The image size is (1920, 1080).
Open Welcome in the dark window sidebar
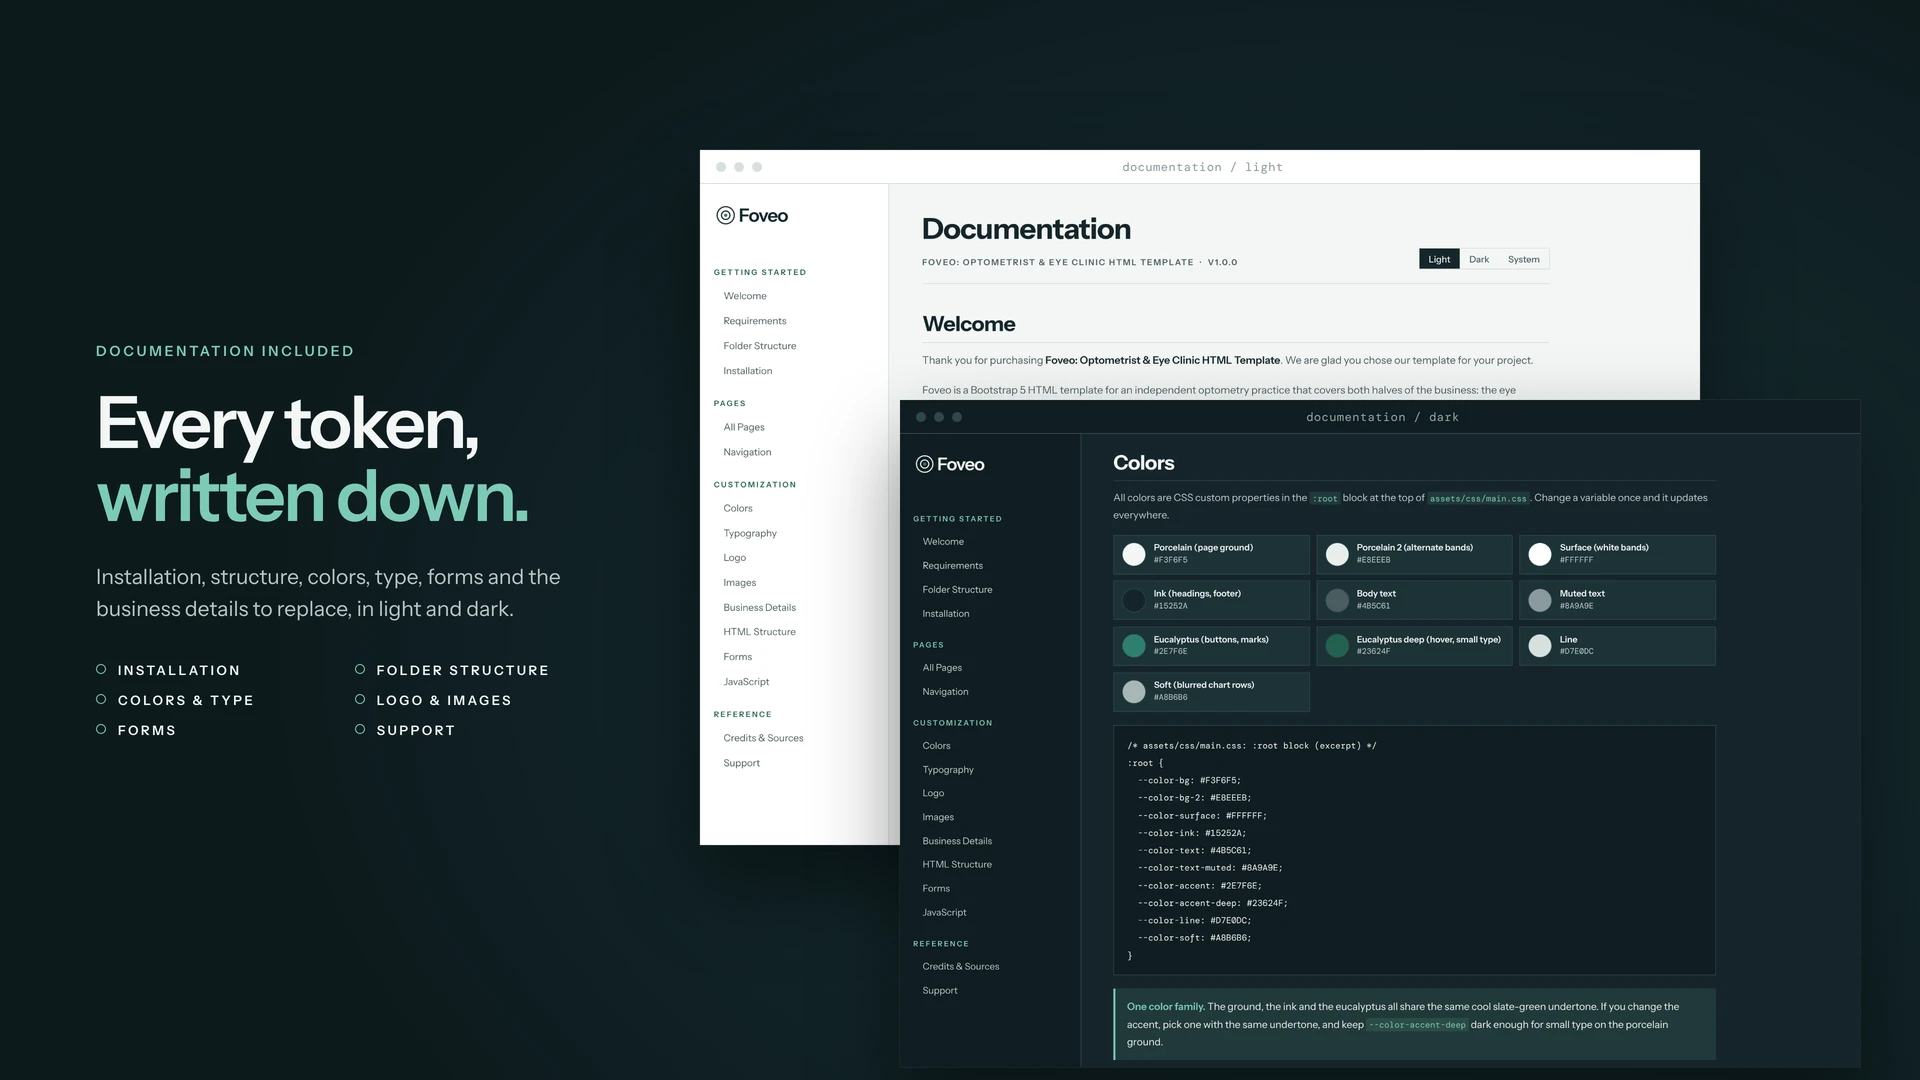tap(943, 542)
